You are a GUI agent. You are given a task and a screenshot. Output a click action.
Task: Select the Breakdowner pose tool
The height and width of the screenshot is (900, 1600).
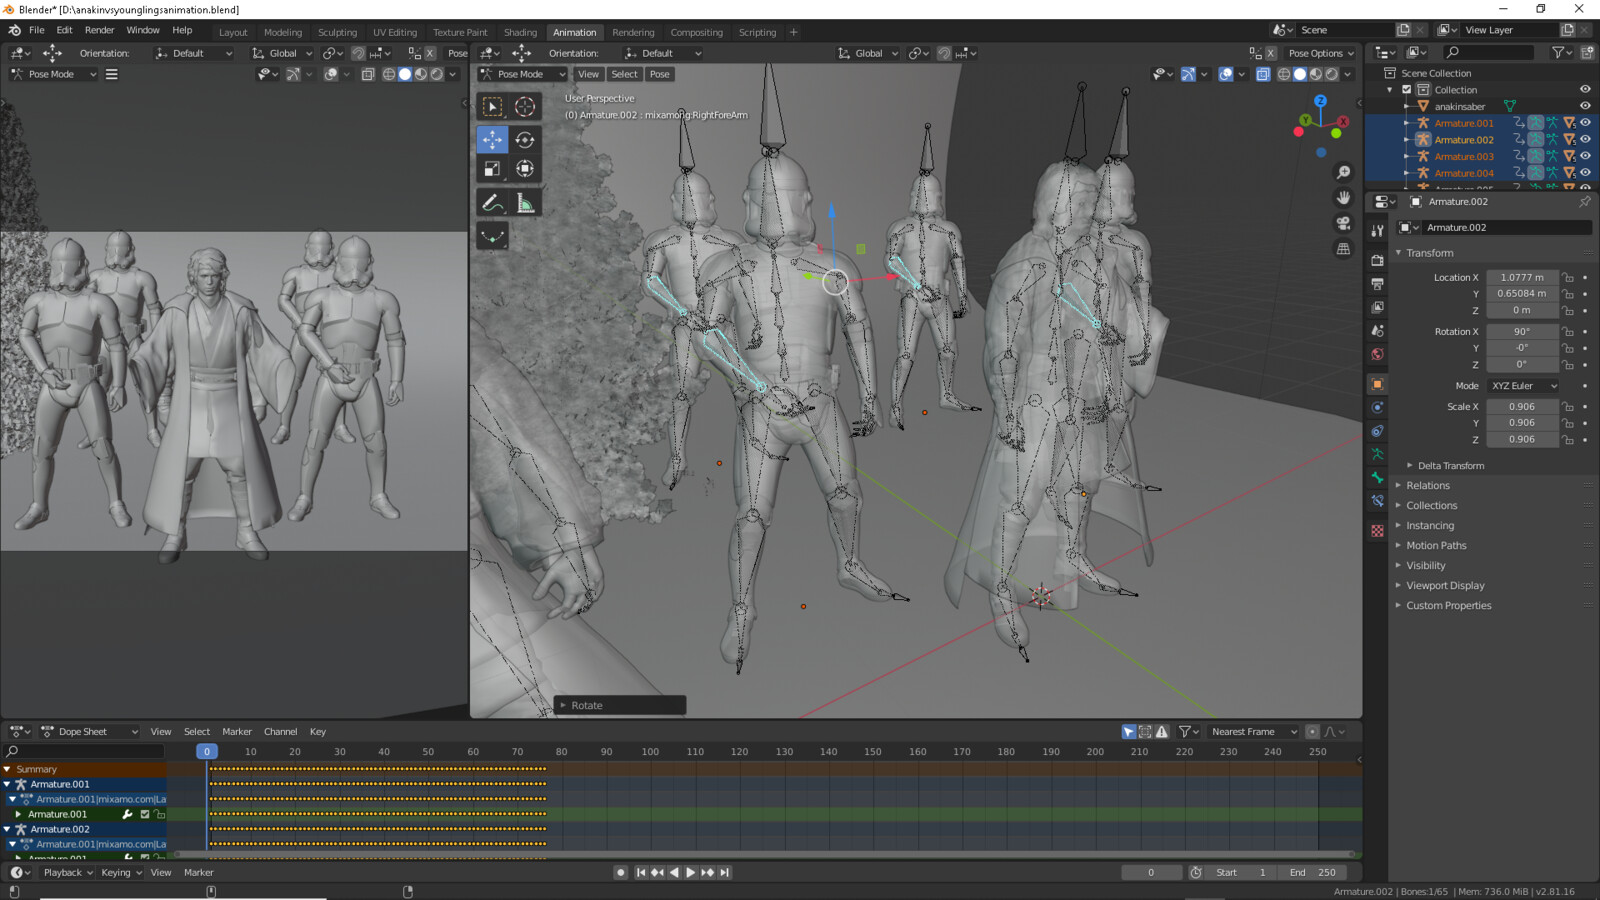492,236
